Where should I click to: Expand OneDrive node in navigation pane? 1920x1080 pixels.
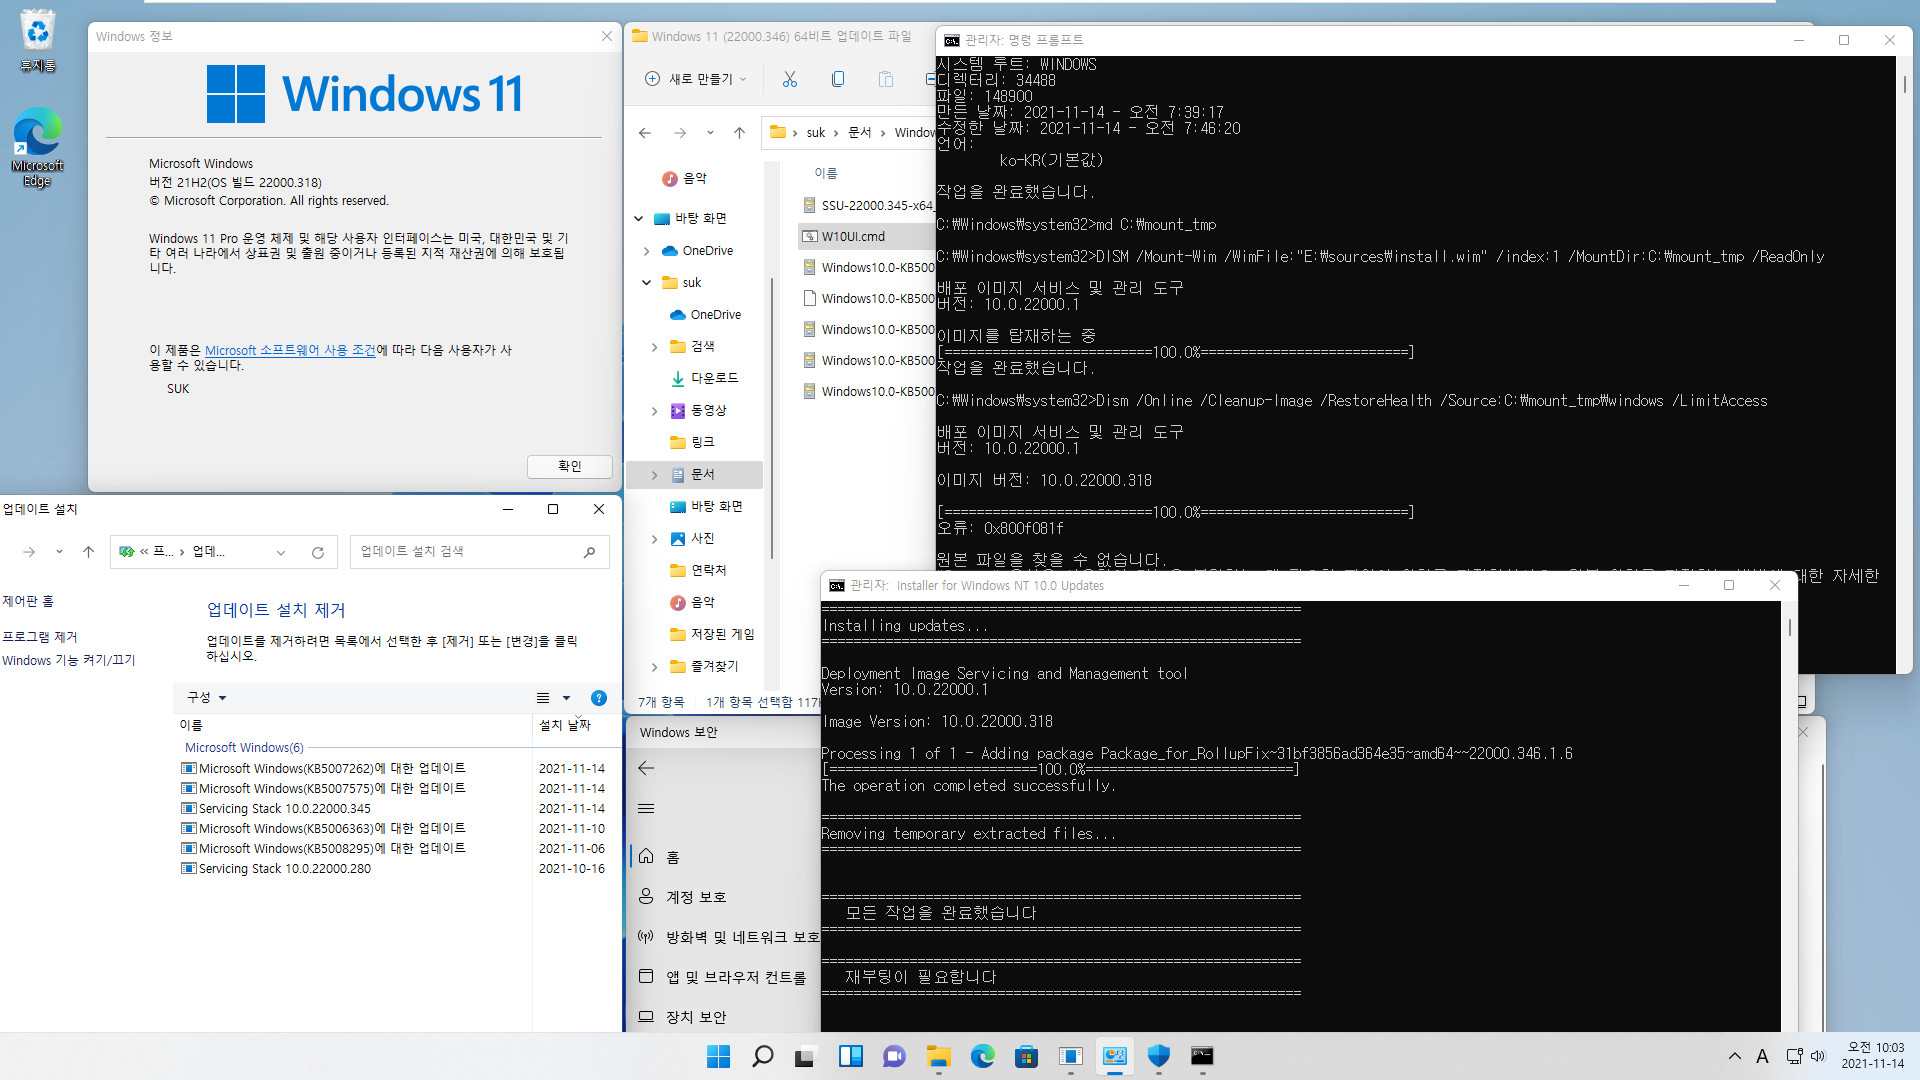pos(647,251)
